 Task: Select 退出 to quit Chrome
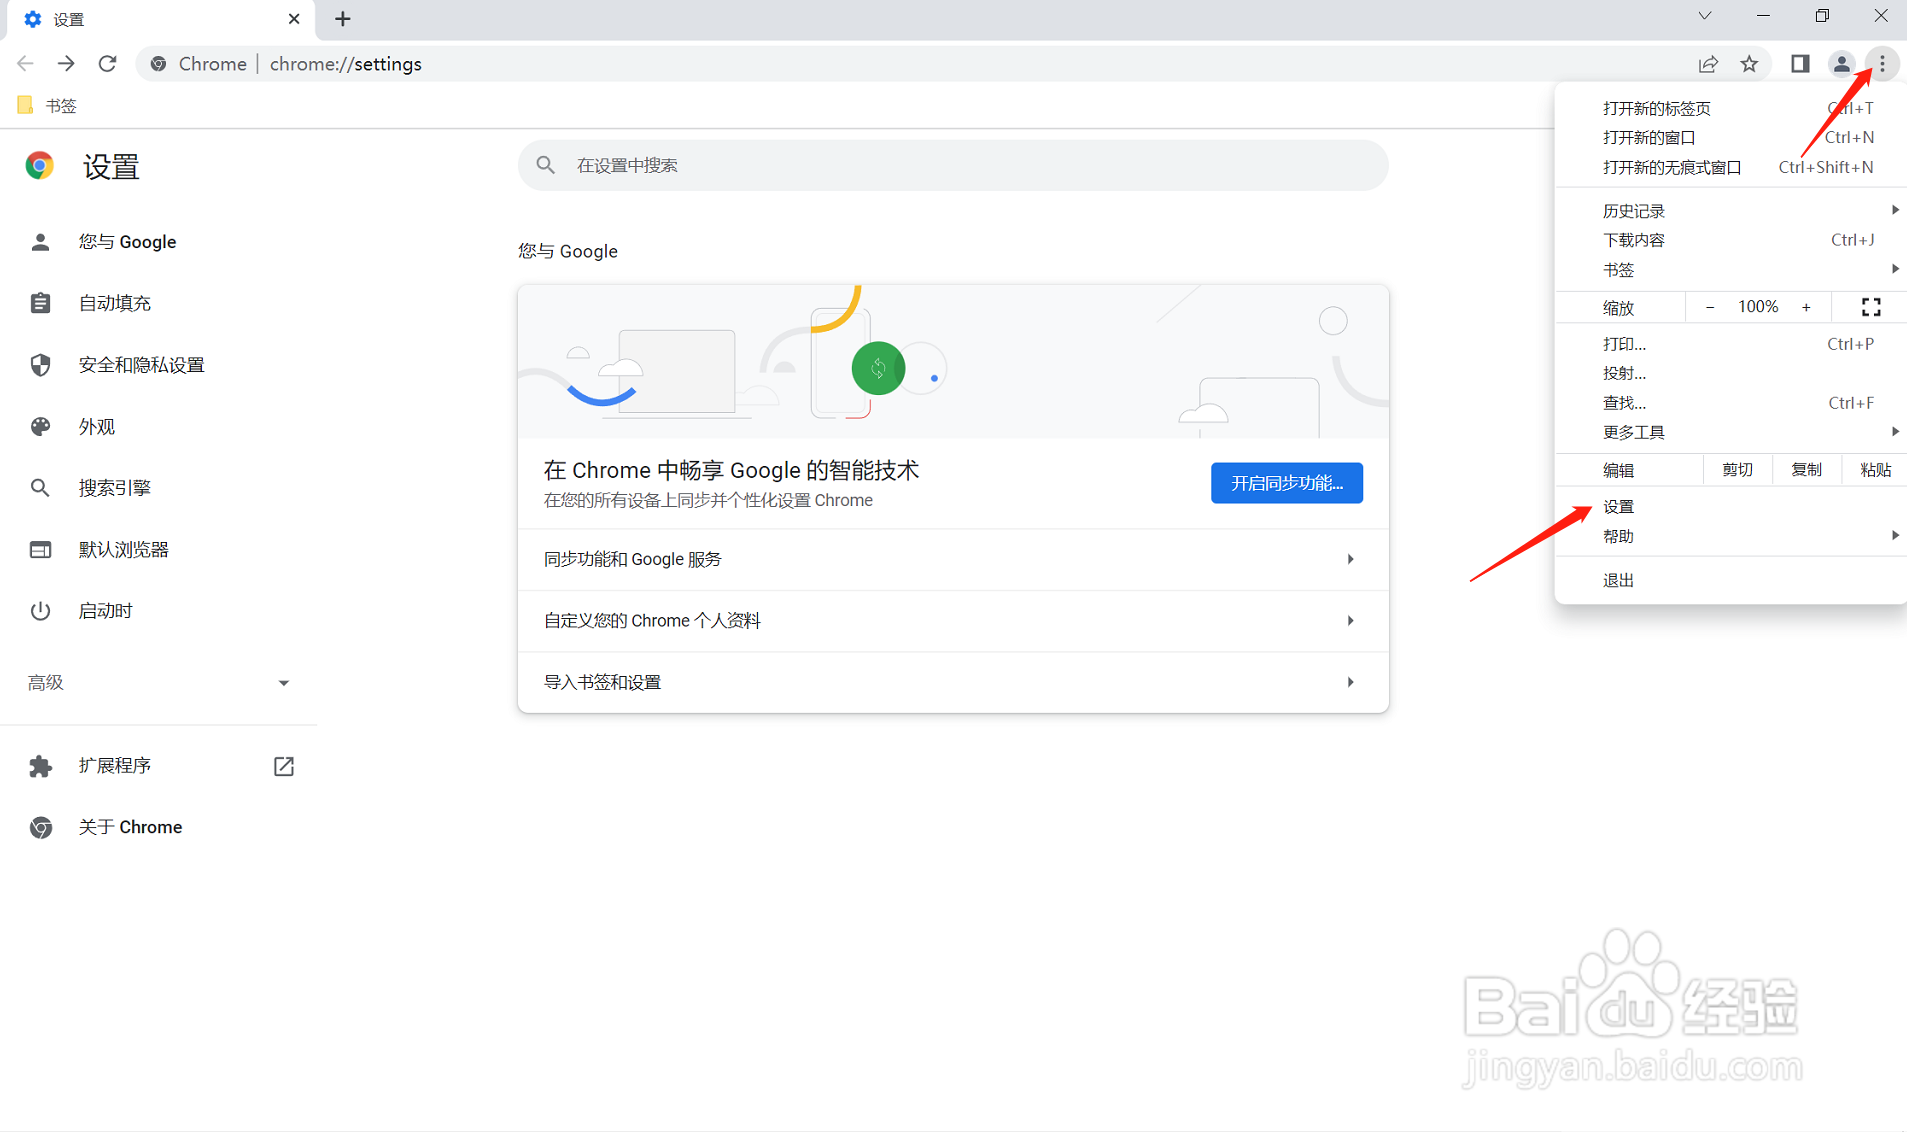pos(1731,580)
